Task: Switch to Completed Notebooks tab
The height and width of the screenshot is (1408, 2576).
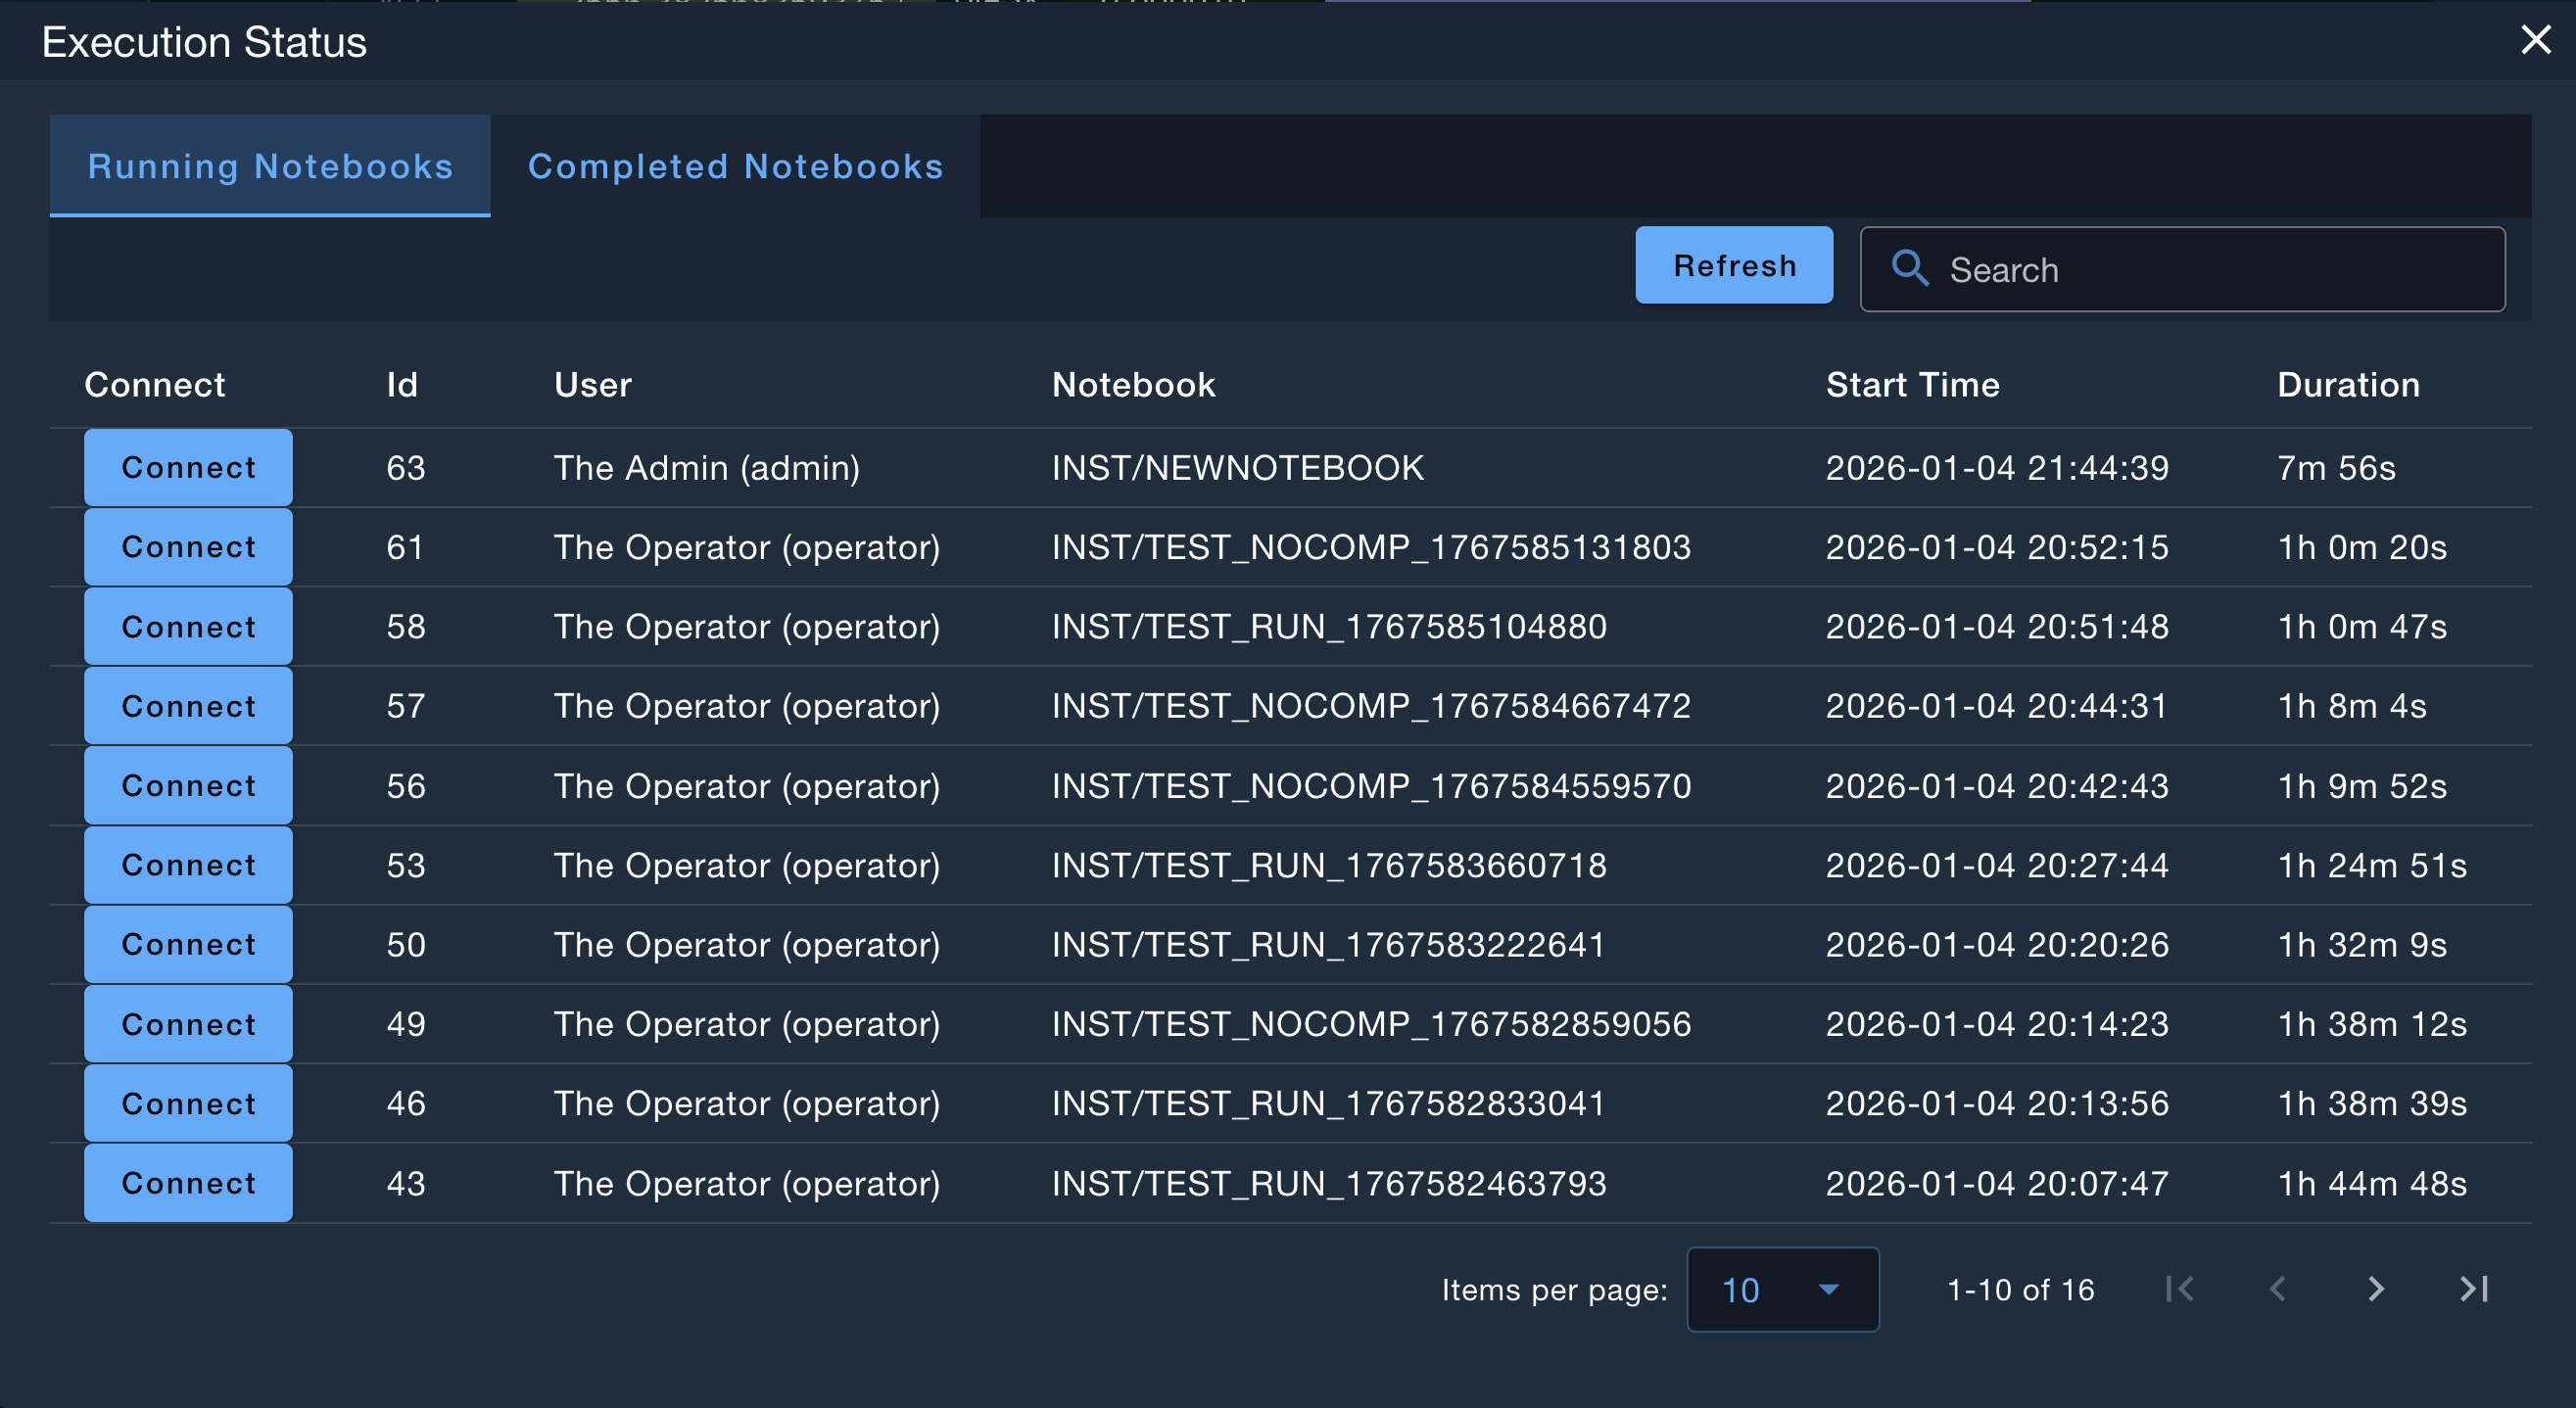Action: [735, 166]
